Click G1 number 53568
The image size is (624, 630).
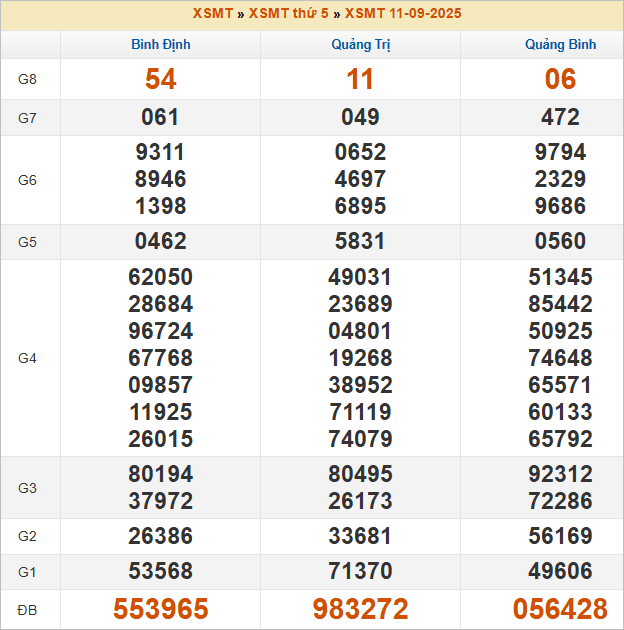pos(161,571)
